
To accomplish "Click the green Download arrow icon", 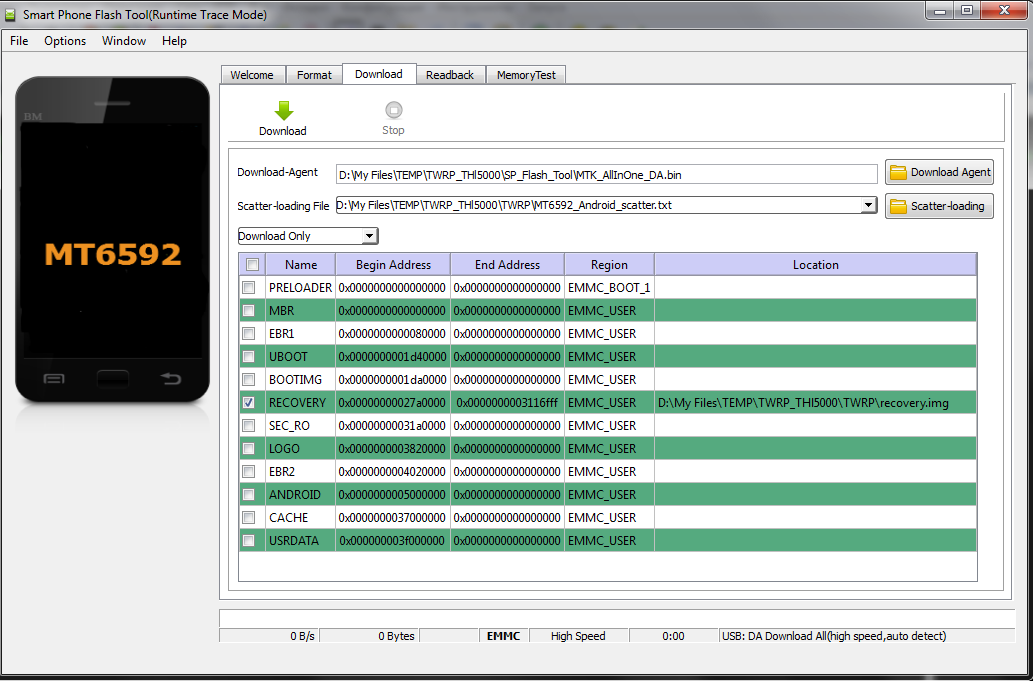I will pos(283,111).
